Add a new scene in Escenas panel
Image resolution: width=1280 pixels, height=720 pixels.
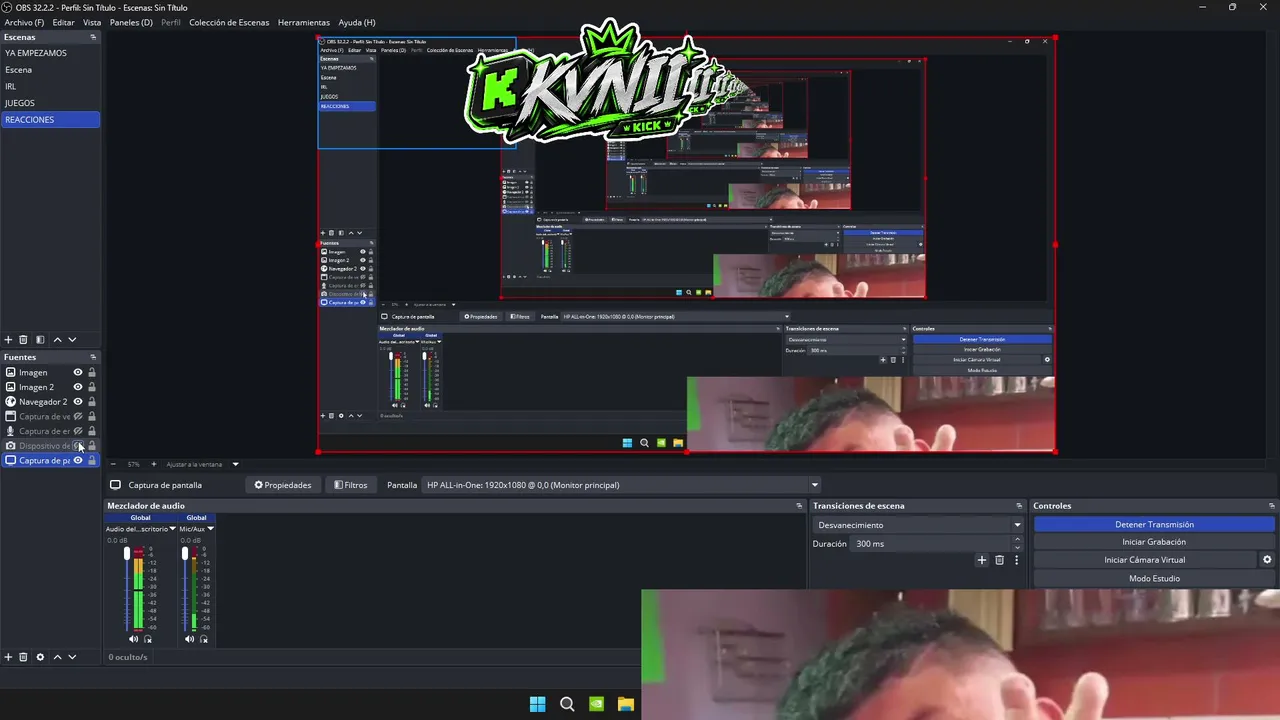[x=9, y=340]
